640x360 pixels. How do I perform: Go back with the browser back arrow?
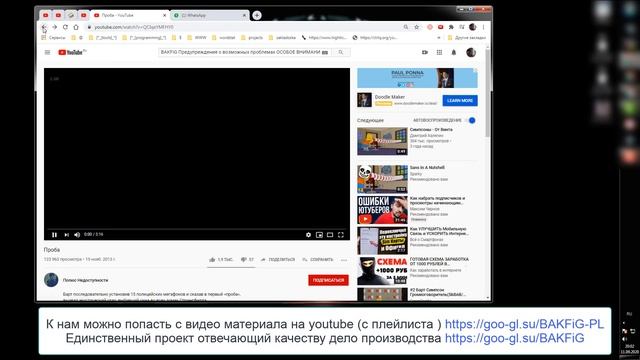click(44, 27)
